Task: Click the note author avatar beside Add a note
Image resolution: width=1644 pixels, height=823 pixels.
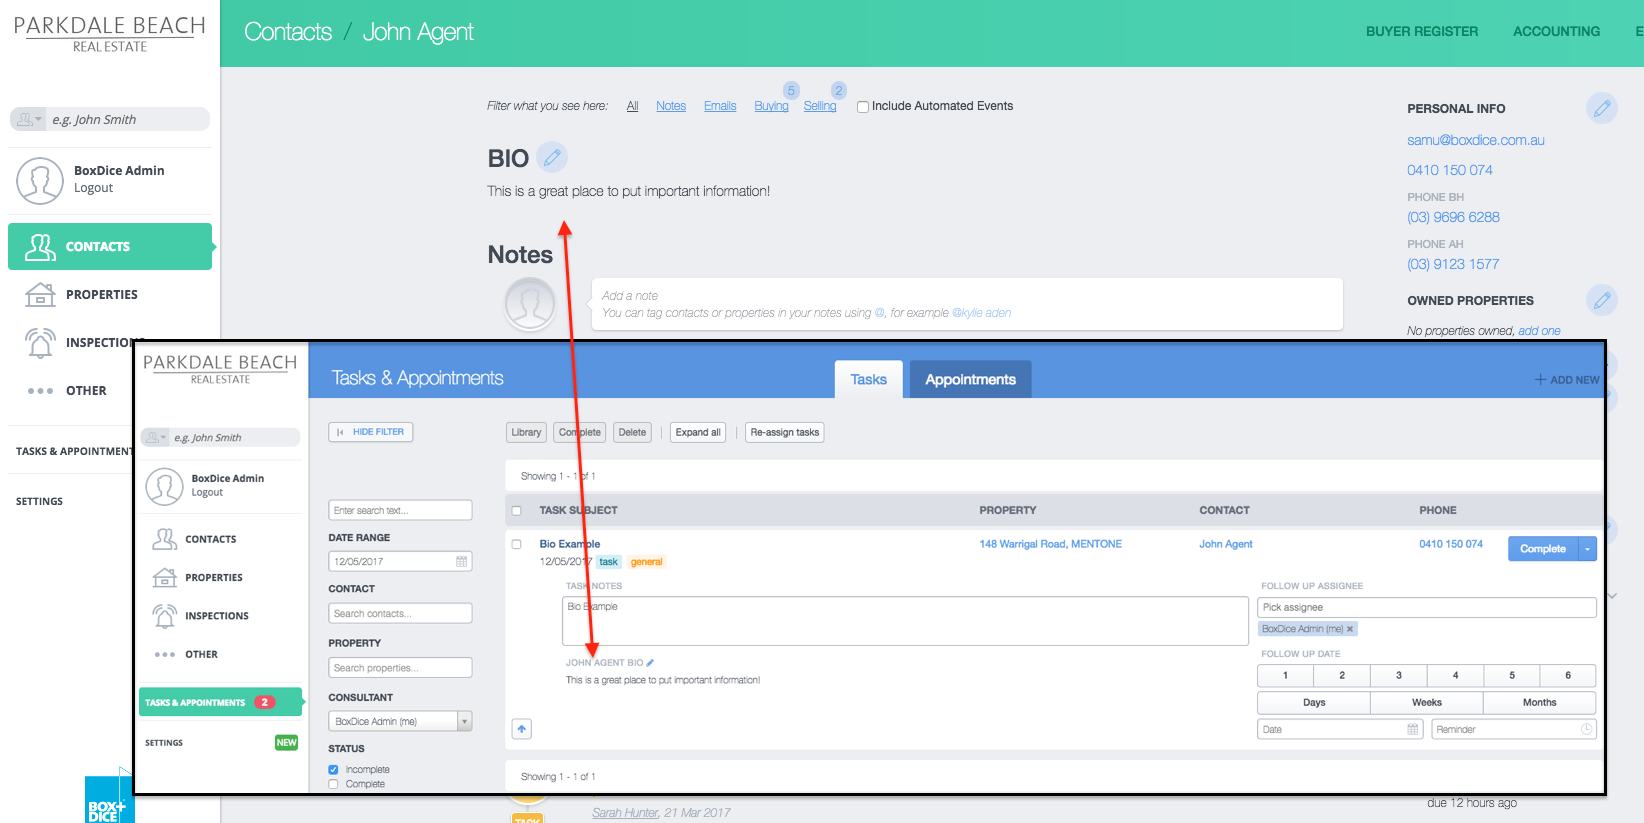Action: [530, 304]
